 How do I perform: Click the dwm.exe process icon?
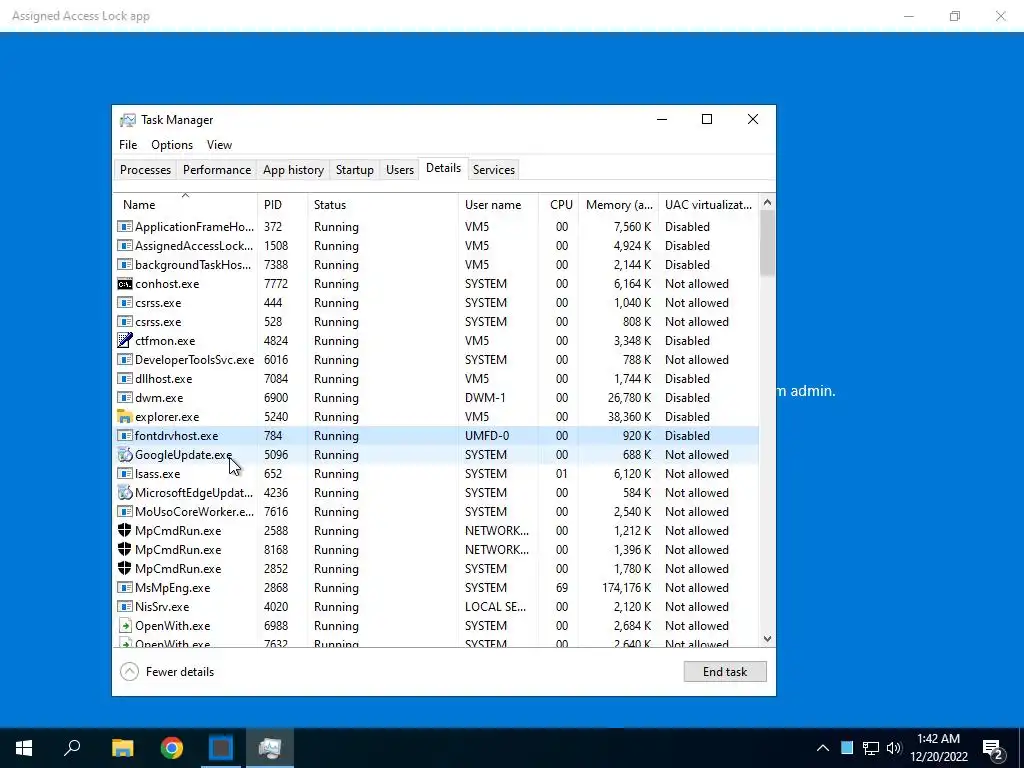(125, 398)
